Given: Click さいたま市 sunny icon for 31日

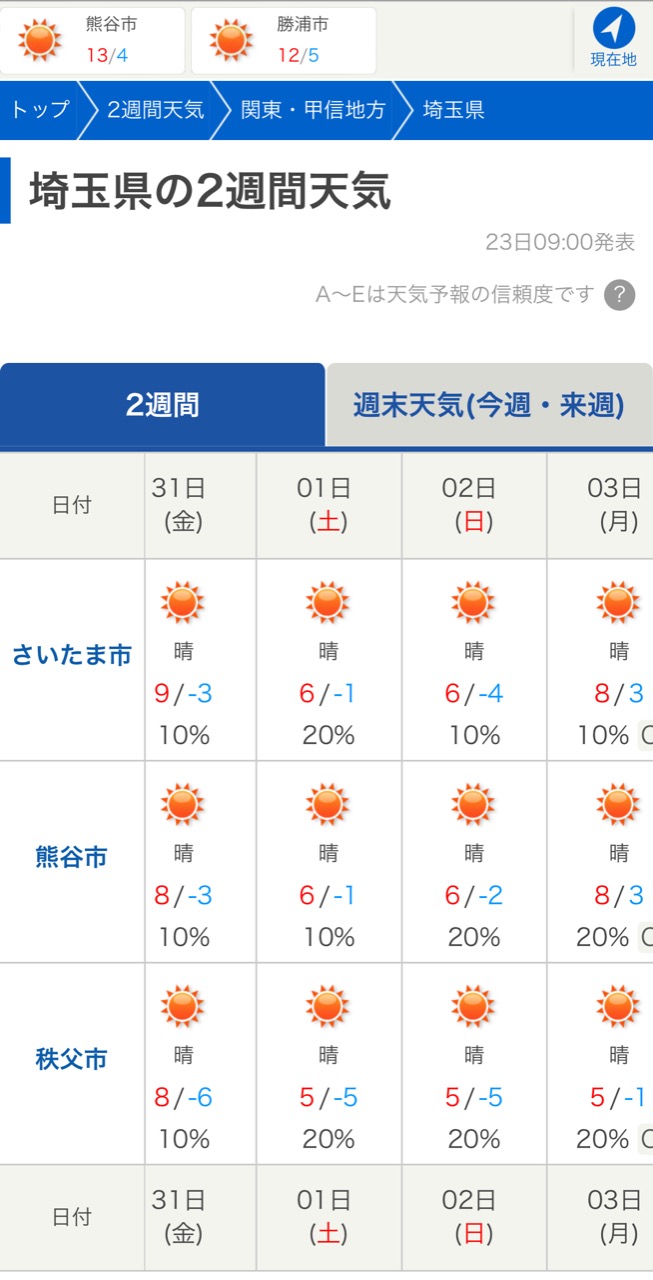Looking at the screenshot, I should [183, 603].
